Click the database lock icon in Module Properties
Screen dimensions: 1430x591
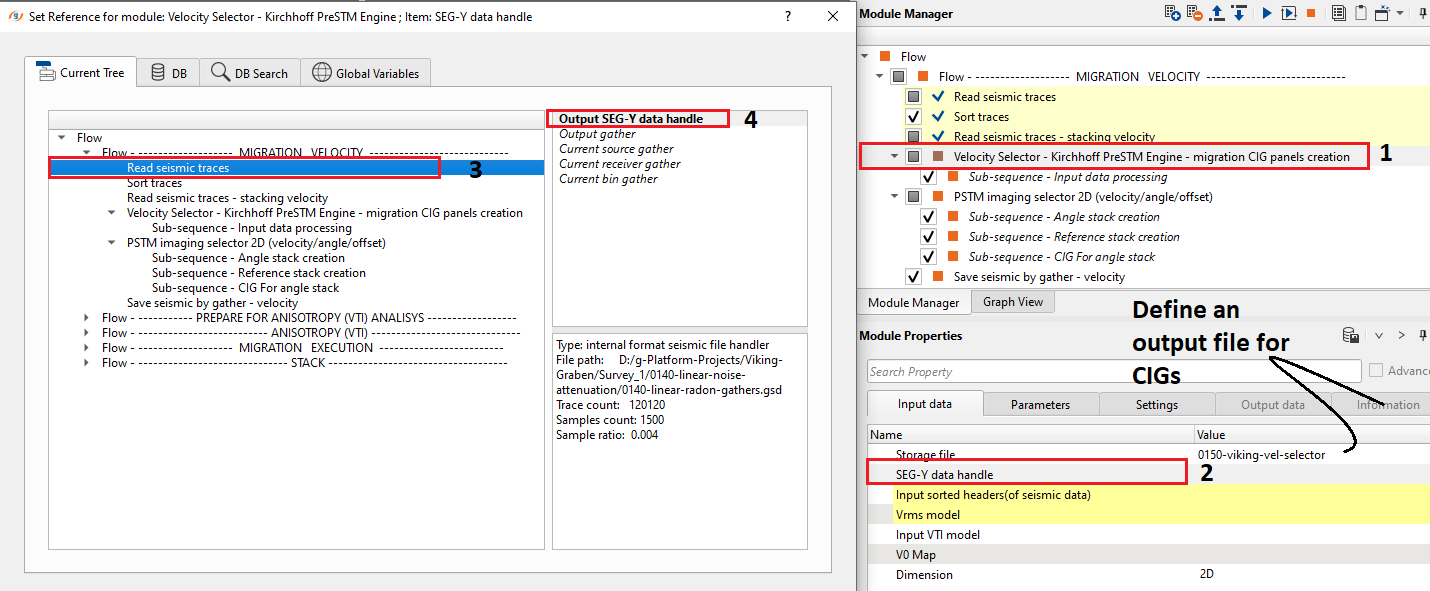1350,336
